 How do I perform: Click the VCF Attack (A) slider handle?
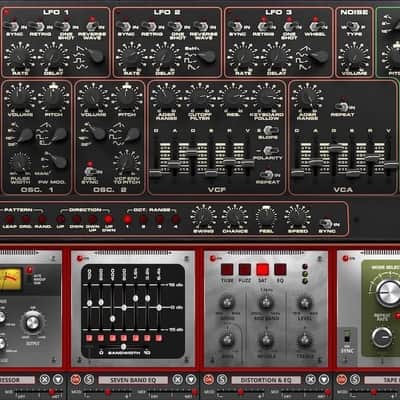[174, 163]
